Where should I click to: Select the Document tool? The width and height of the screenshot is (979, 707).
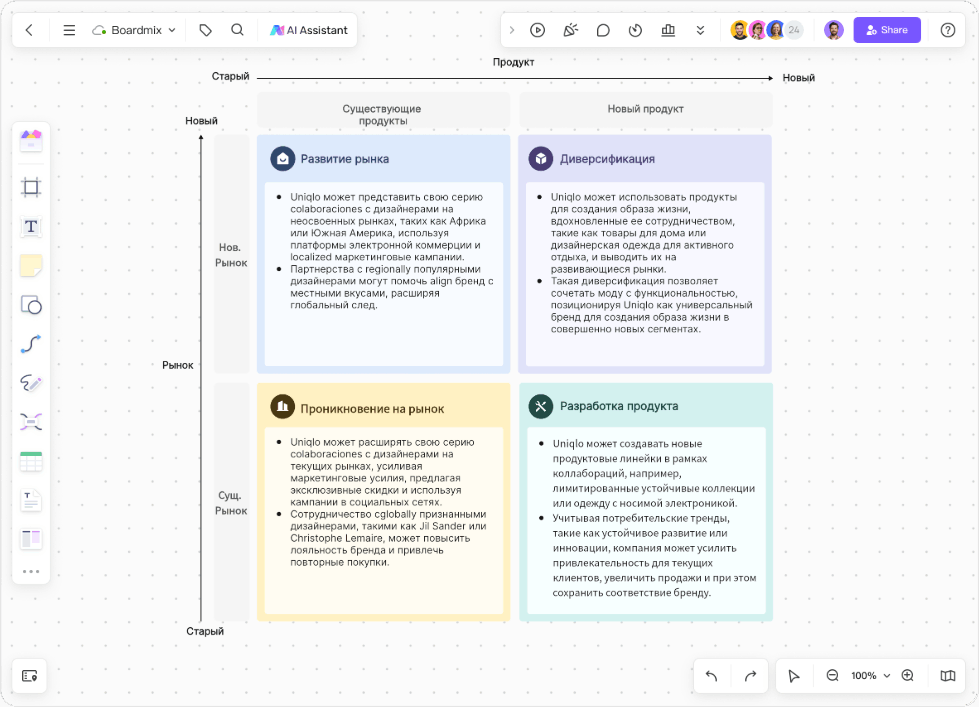(x=31, y=500)
